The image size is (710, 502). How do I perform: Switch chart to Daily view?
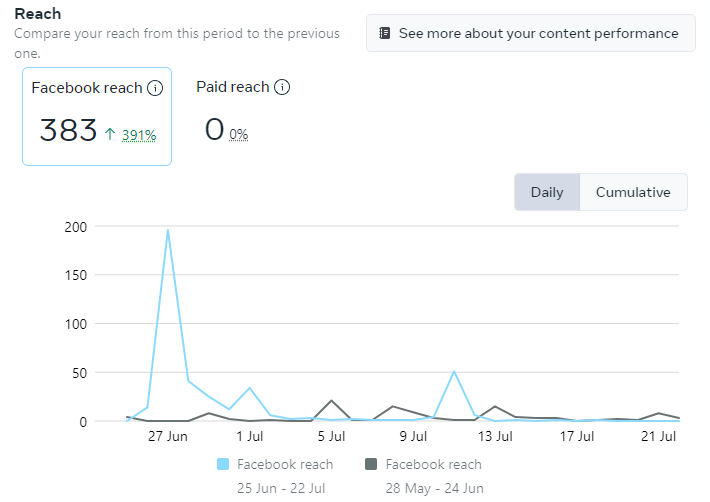tap(547, 192)
